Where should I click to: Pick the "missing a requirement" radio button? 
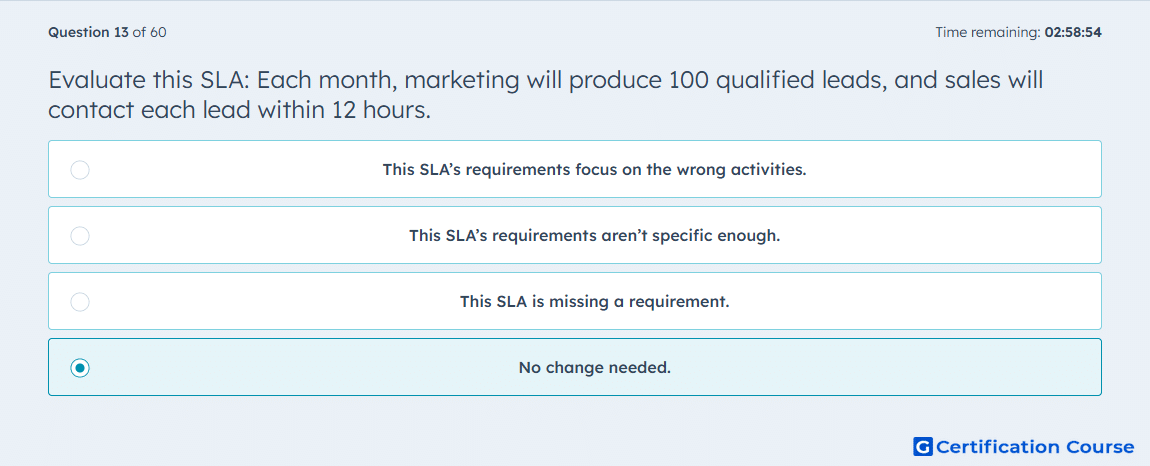[80, 302]
